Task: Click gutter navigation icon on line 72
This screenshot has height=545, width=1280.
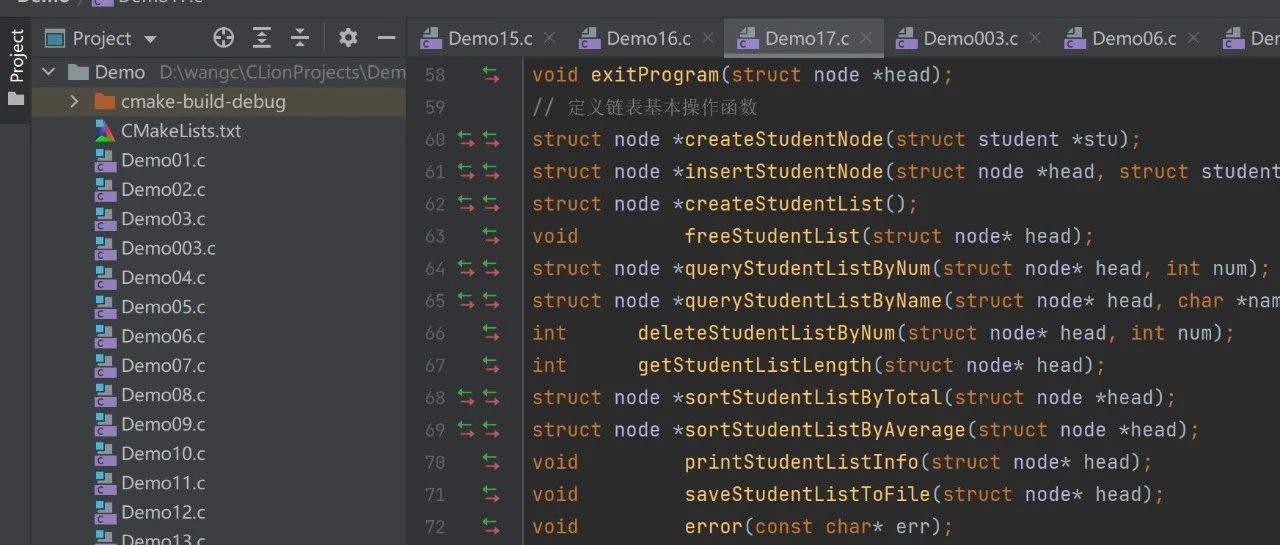Action: (x=490, y=526)
